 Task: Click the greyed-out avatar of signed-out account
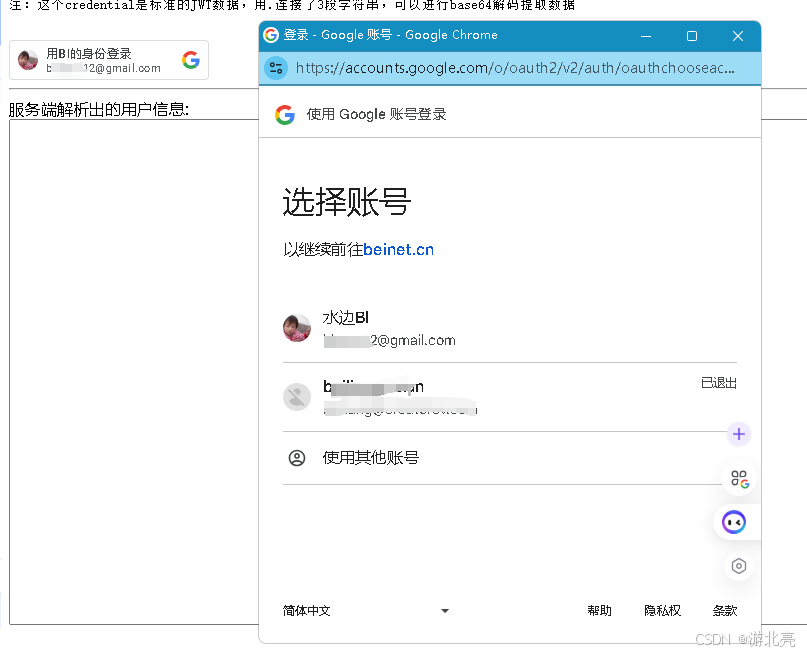(x=297, y=397)
